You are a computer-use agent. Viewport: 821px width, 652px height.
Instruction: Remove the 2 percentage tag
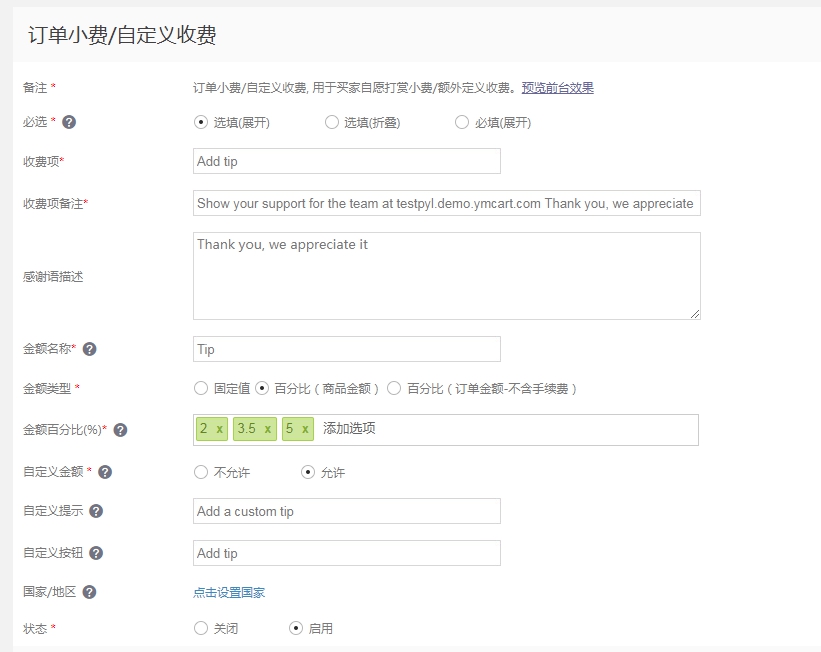[219, 429]
